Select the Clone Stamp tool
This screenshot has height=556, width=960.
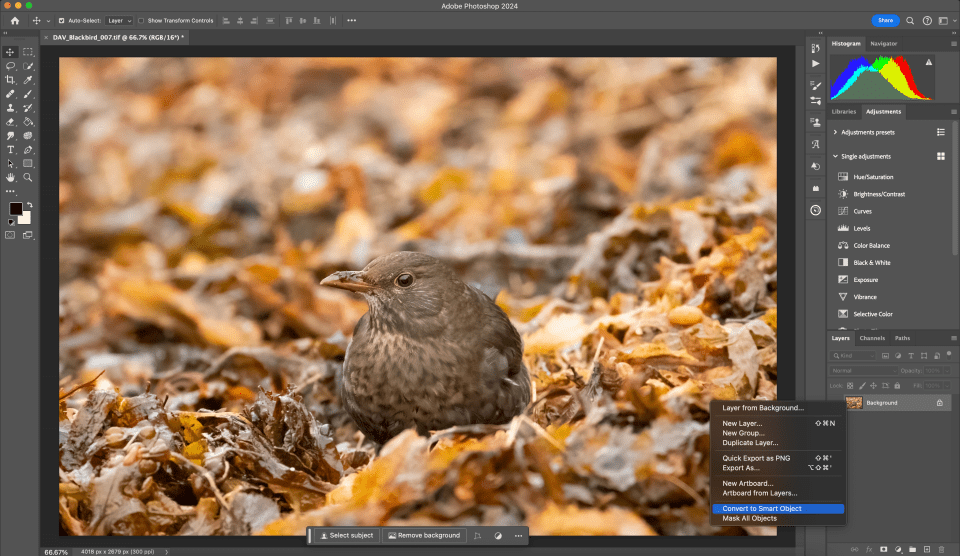coord(10,108)
